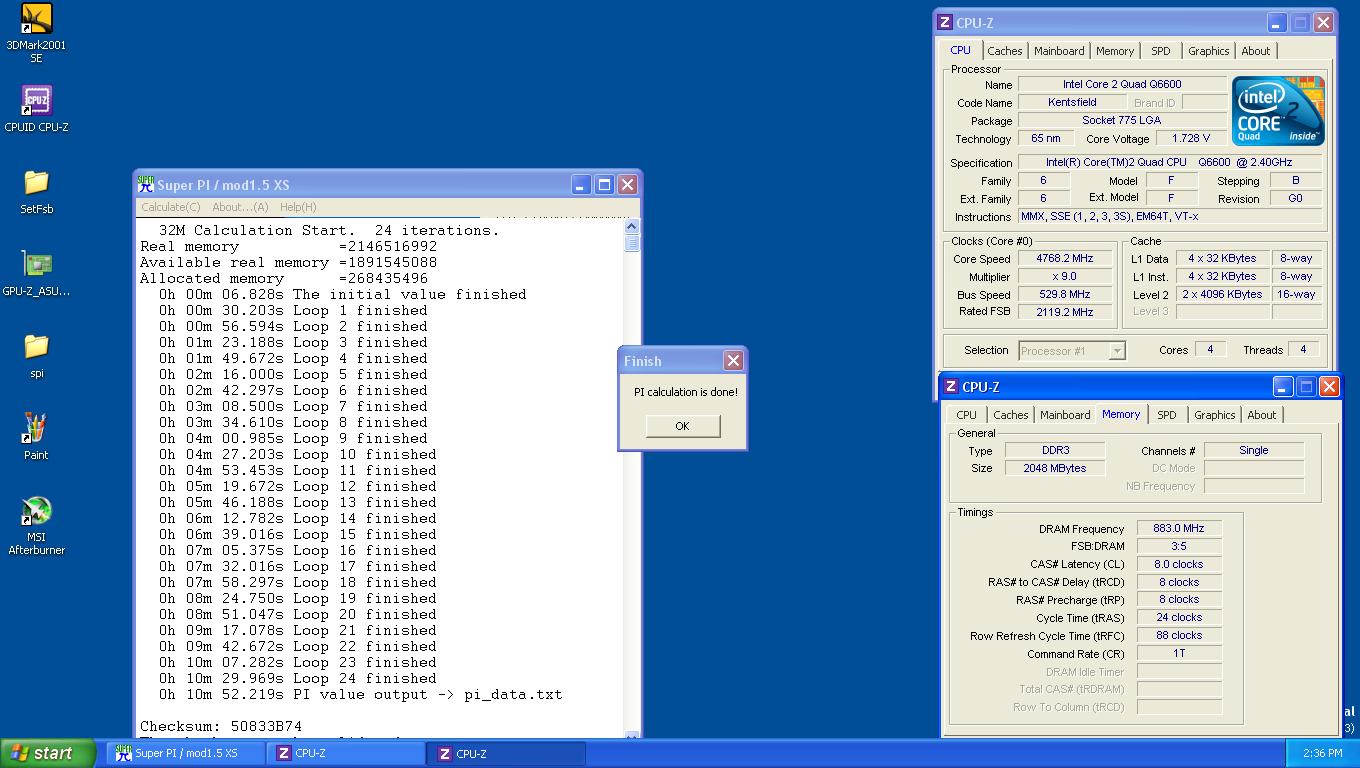Minimize the Super PI window
This screenshot has width=1360, height=768.
(x=581, y=184)
